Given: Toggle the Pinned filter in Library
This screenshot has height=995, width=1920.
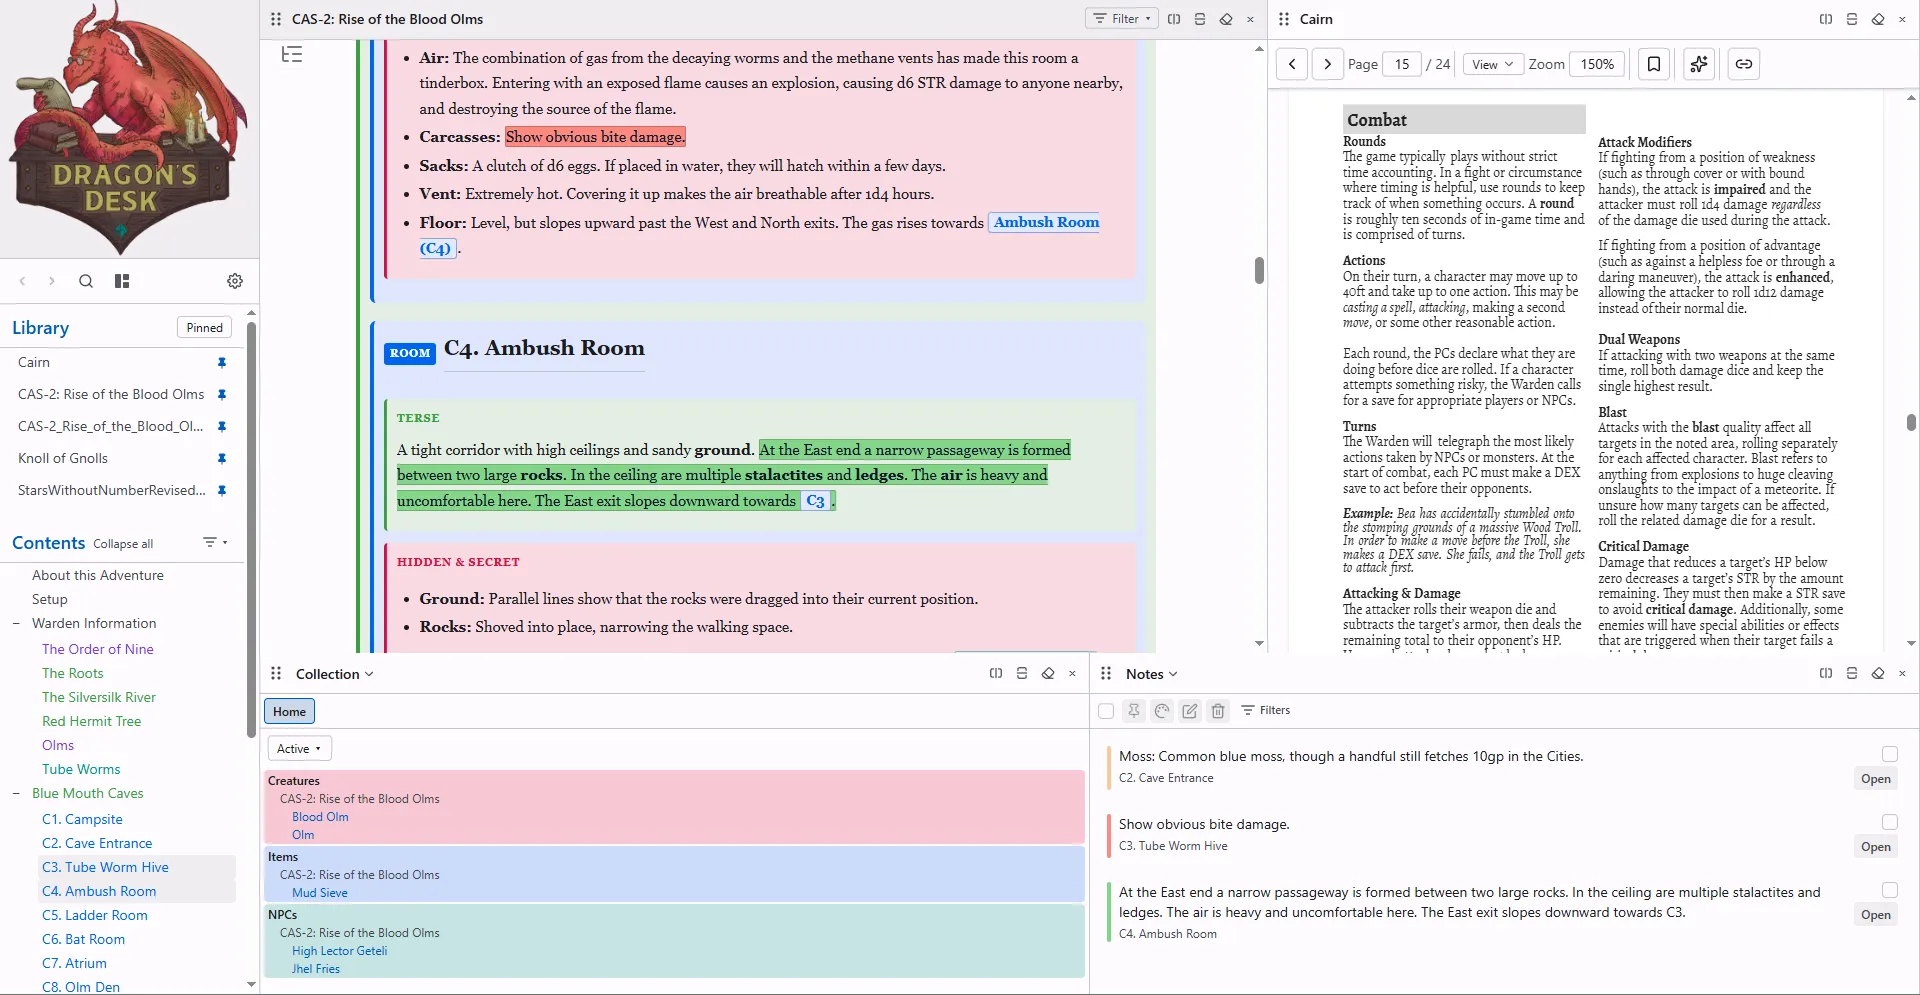Looking at the screenshot, I should tap(204, 328).
